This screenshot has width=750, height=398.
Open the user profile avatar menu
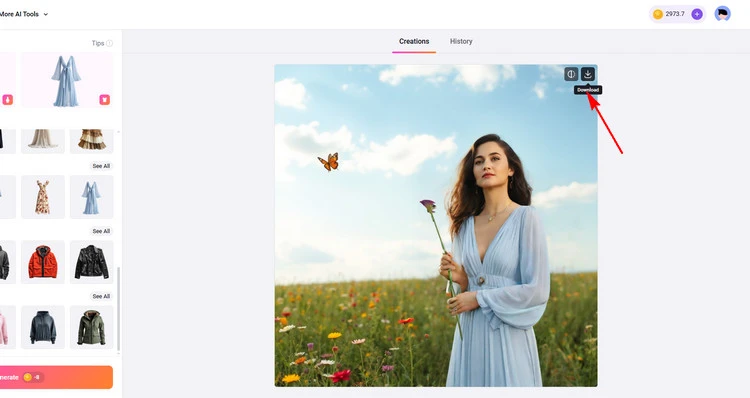tap(722, 14)
